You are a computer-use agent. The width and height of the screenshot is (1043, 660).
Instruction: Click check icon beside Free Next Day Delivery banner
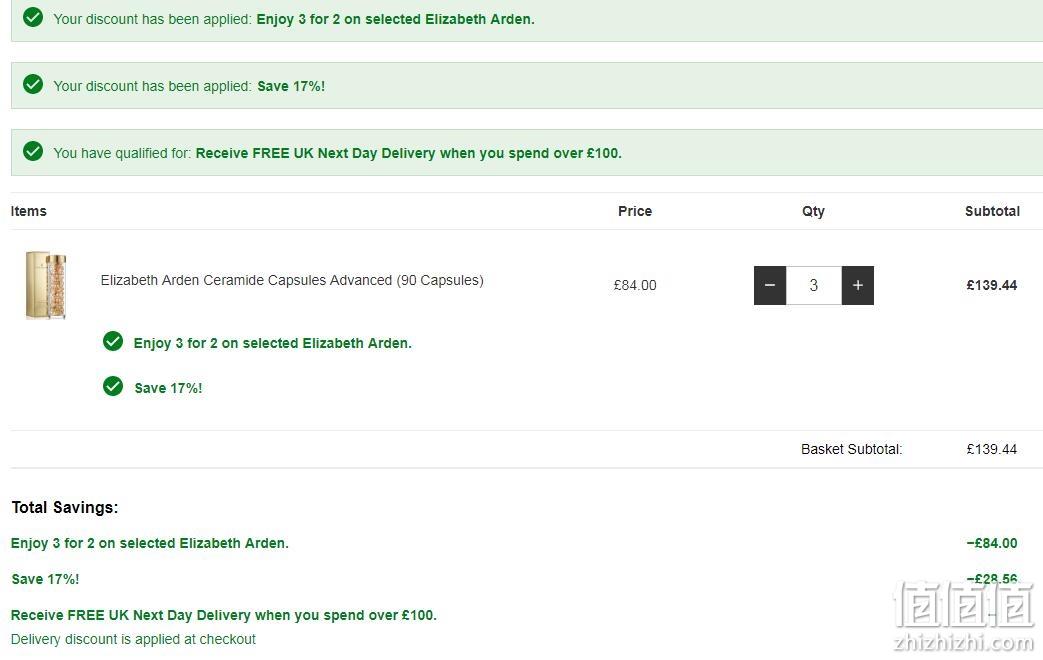coord(33,152)
